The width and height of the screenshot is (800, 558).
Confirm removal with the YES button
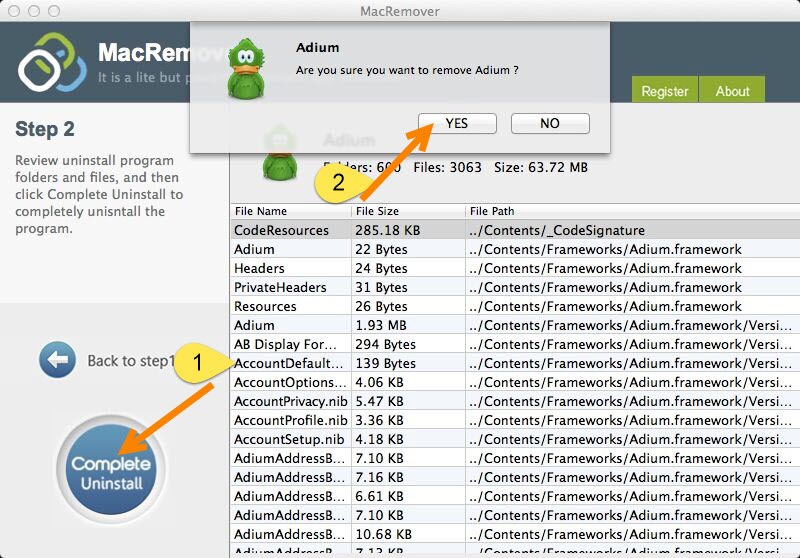coord(457,123)
